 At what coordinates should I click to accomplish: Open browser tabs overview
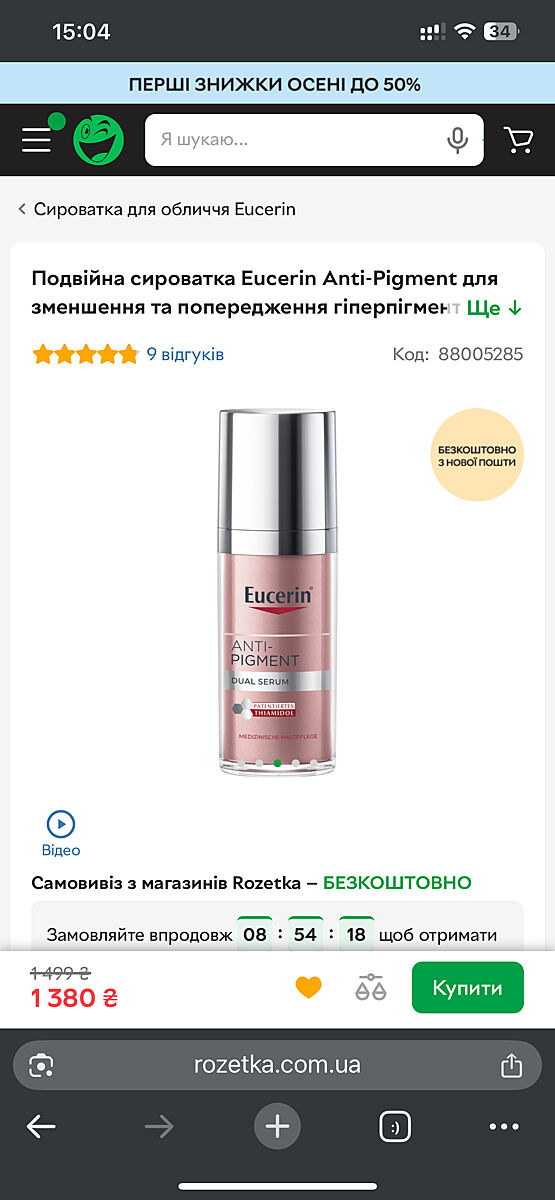(395, 1127)
